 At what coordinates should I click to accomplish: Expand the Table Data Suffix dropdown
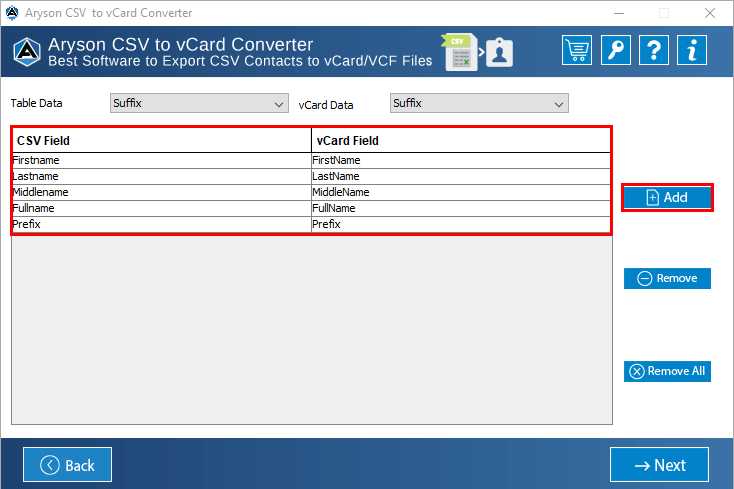coord(199,103)
